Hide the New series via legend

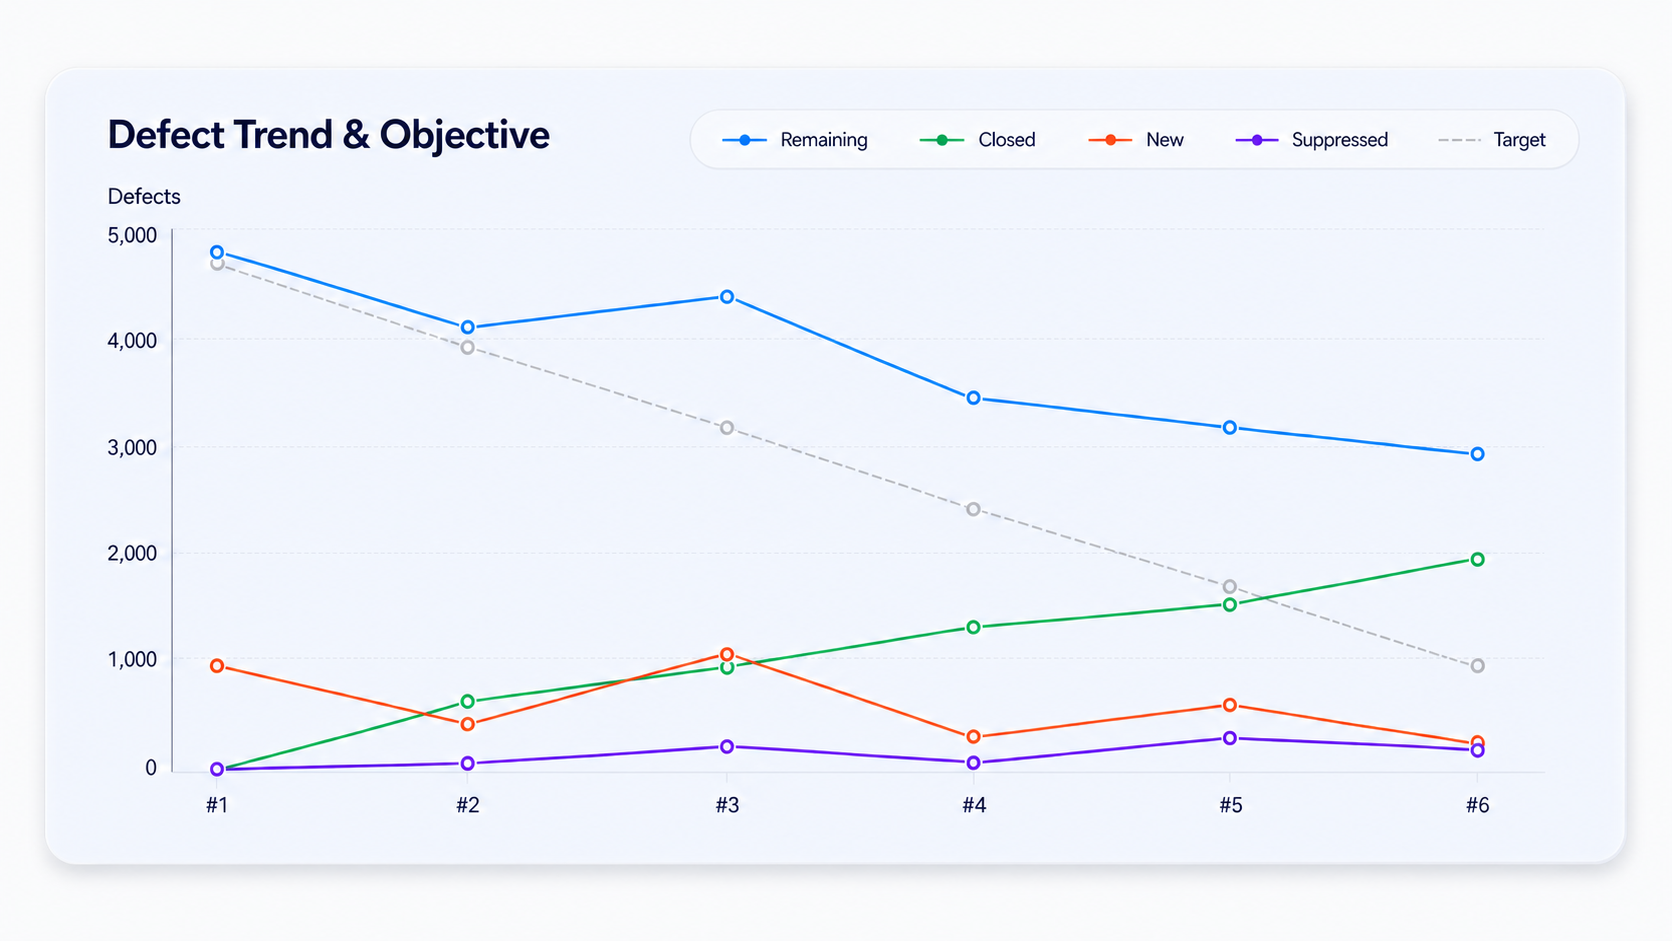point(1136,140)
